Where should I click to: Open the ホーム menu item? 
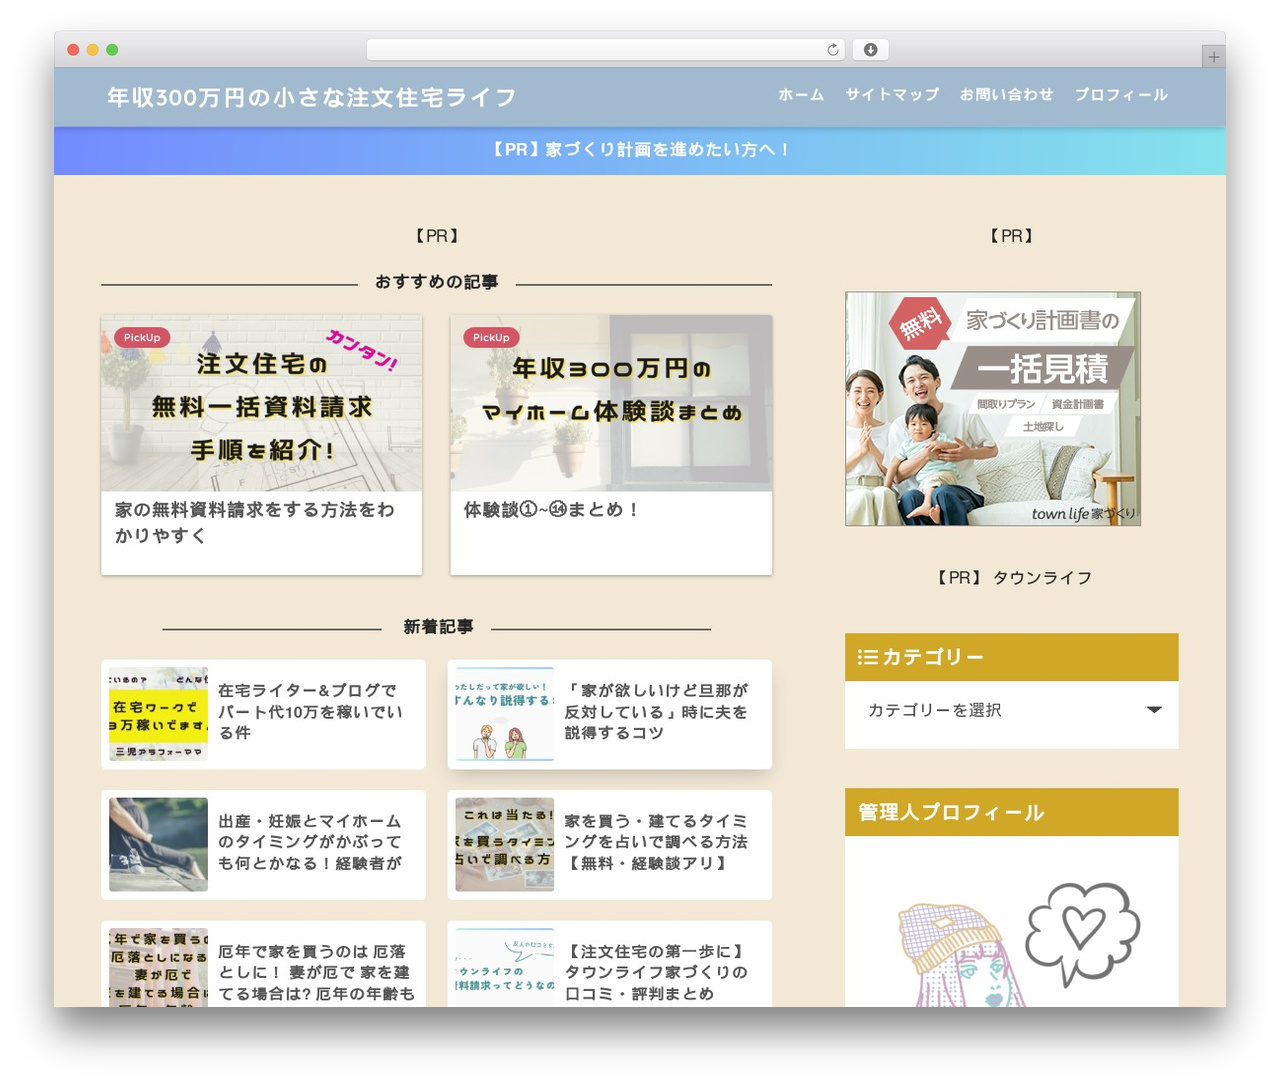(801, 95)
